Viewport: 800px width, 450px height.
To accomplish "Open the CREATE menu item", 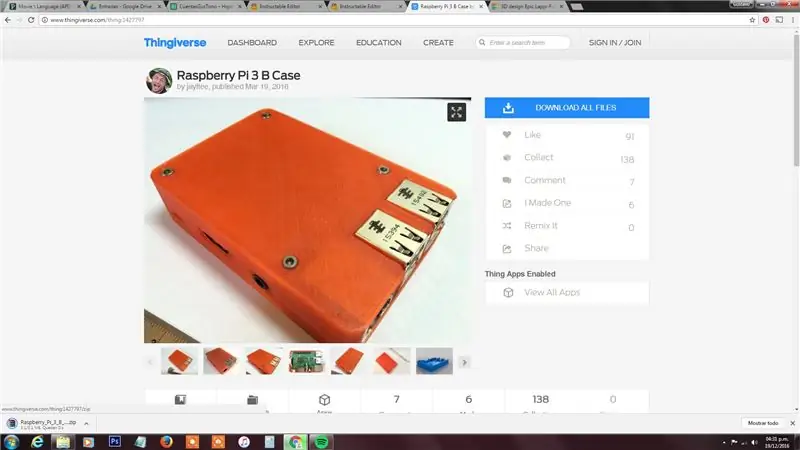I will pos(438,43).
